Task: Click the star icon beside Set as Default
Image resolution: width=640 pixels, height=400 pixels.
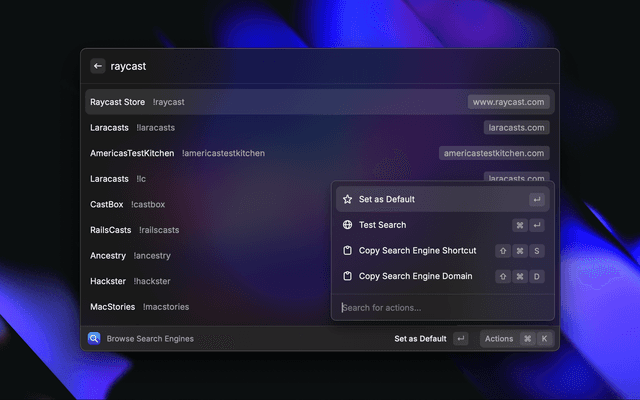Action: point(347,200)
